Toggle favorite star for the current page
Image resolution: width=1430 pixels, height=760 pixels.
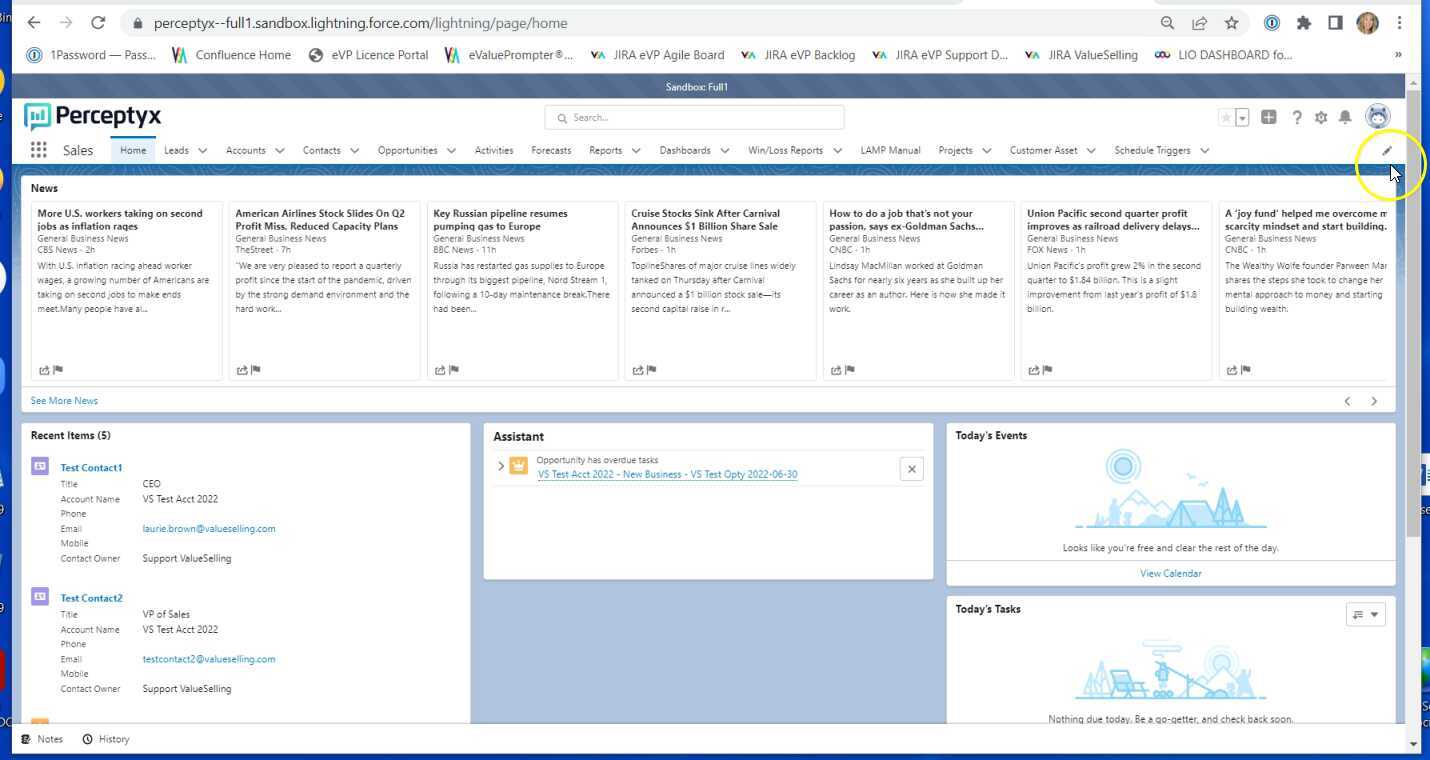pyautogui.click(x=1225, y=117)
